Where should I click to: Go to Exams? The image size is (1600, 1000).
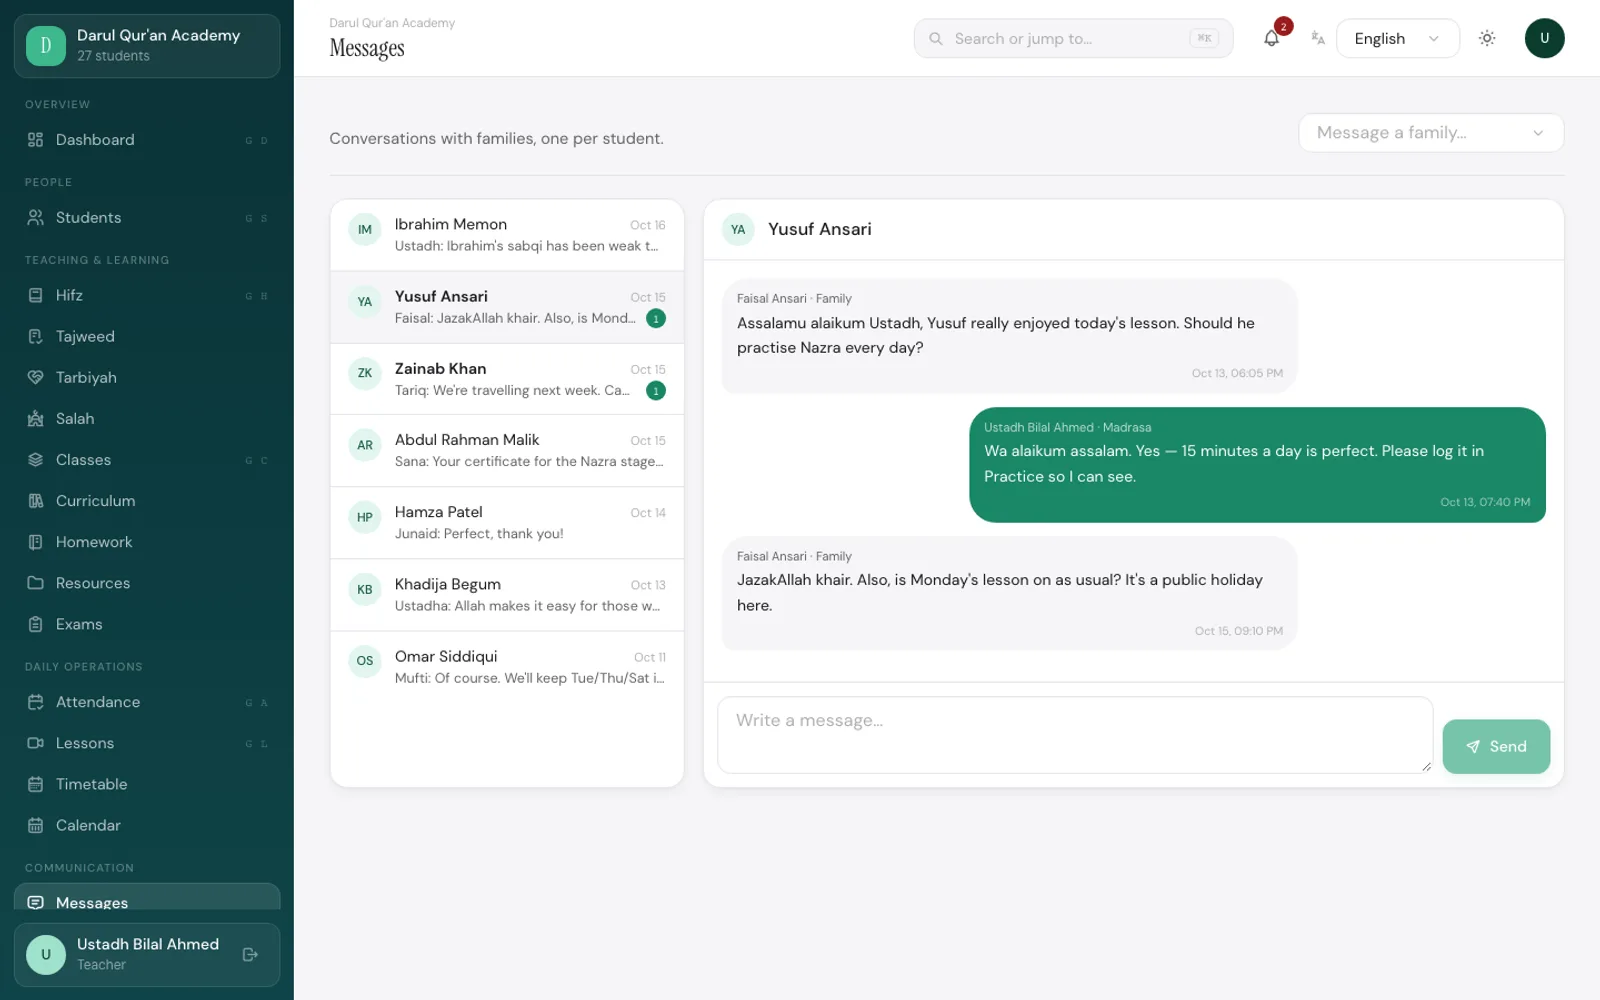147,624
